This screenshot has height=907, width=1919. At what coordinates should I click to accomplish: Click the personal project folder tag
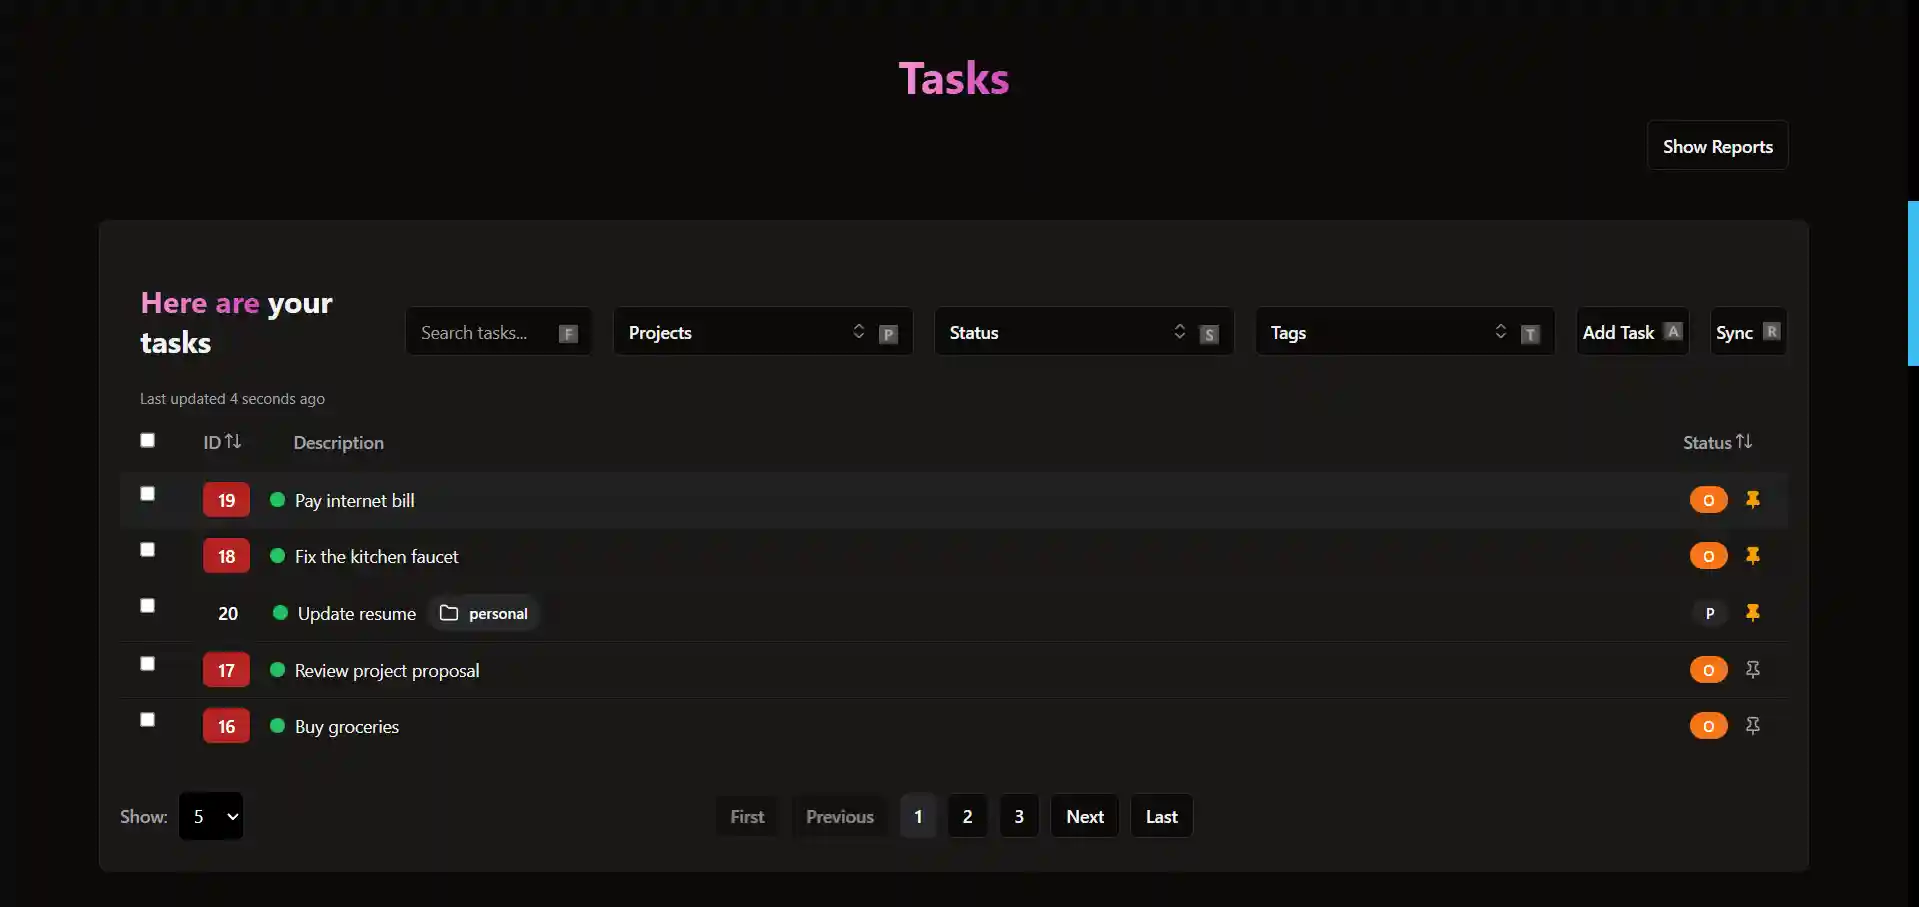click(484, 613)
